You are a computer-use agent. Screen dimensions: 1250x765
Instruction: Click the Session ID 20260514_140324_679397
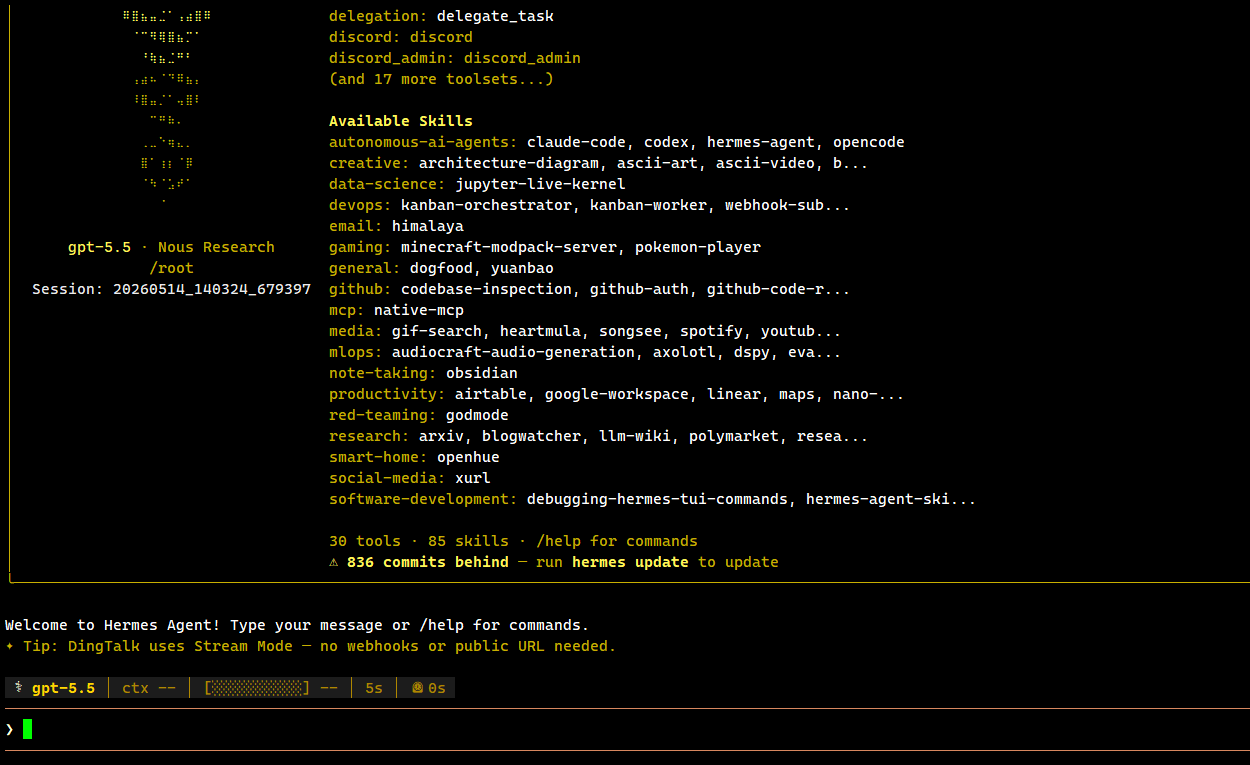pyautogui.click(x=212, y=289)
